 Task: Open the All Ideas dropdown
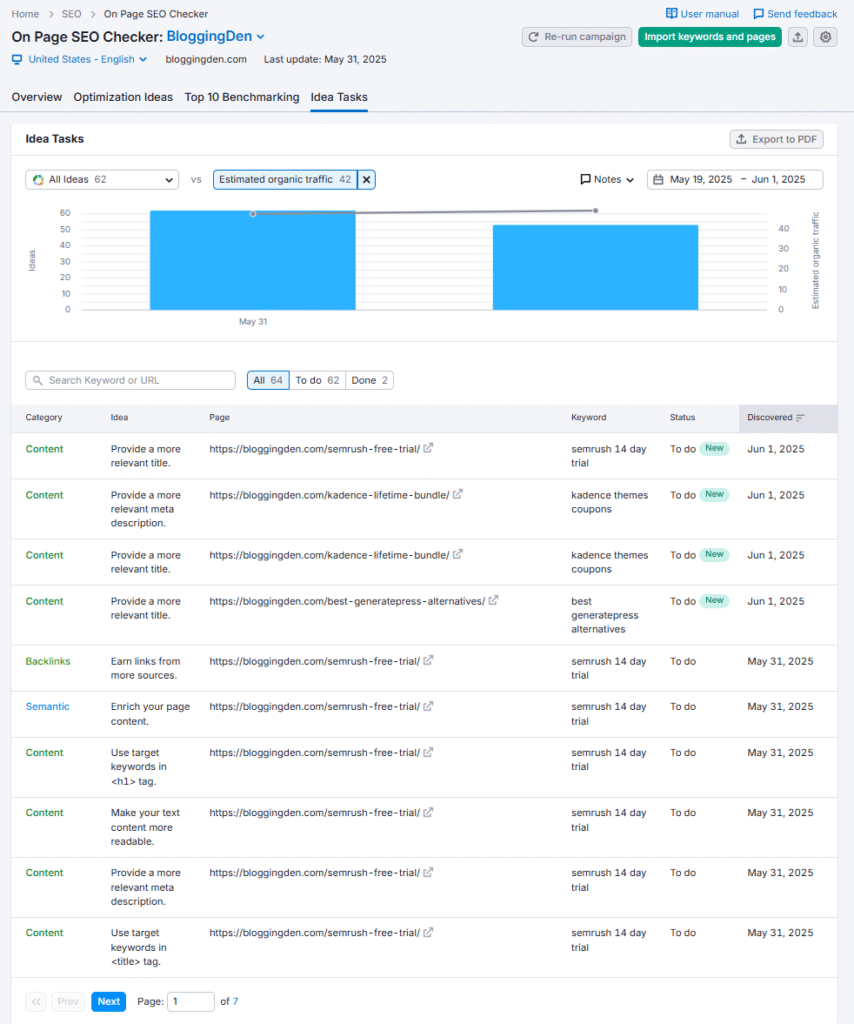click(x=100, y=179)
